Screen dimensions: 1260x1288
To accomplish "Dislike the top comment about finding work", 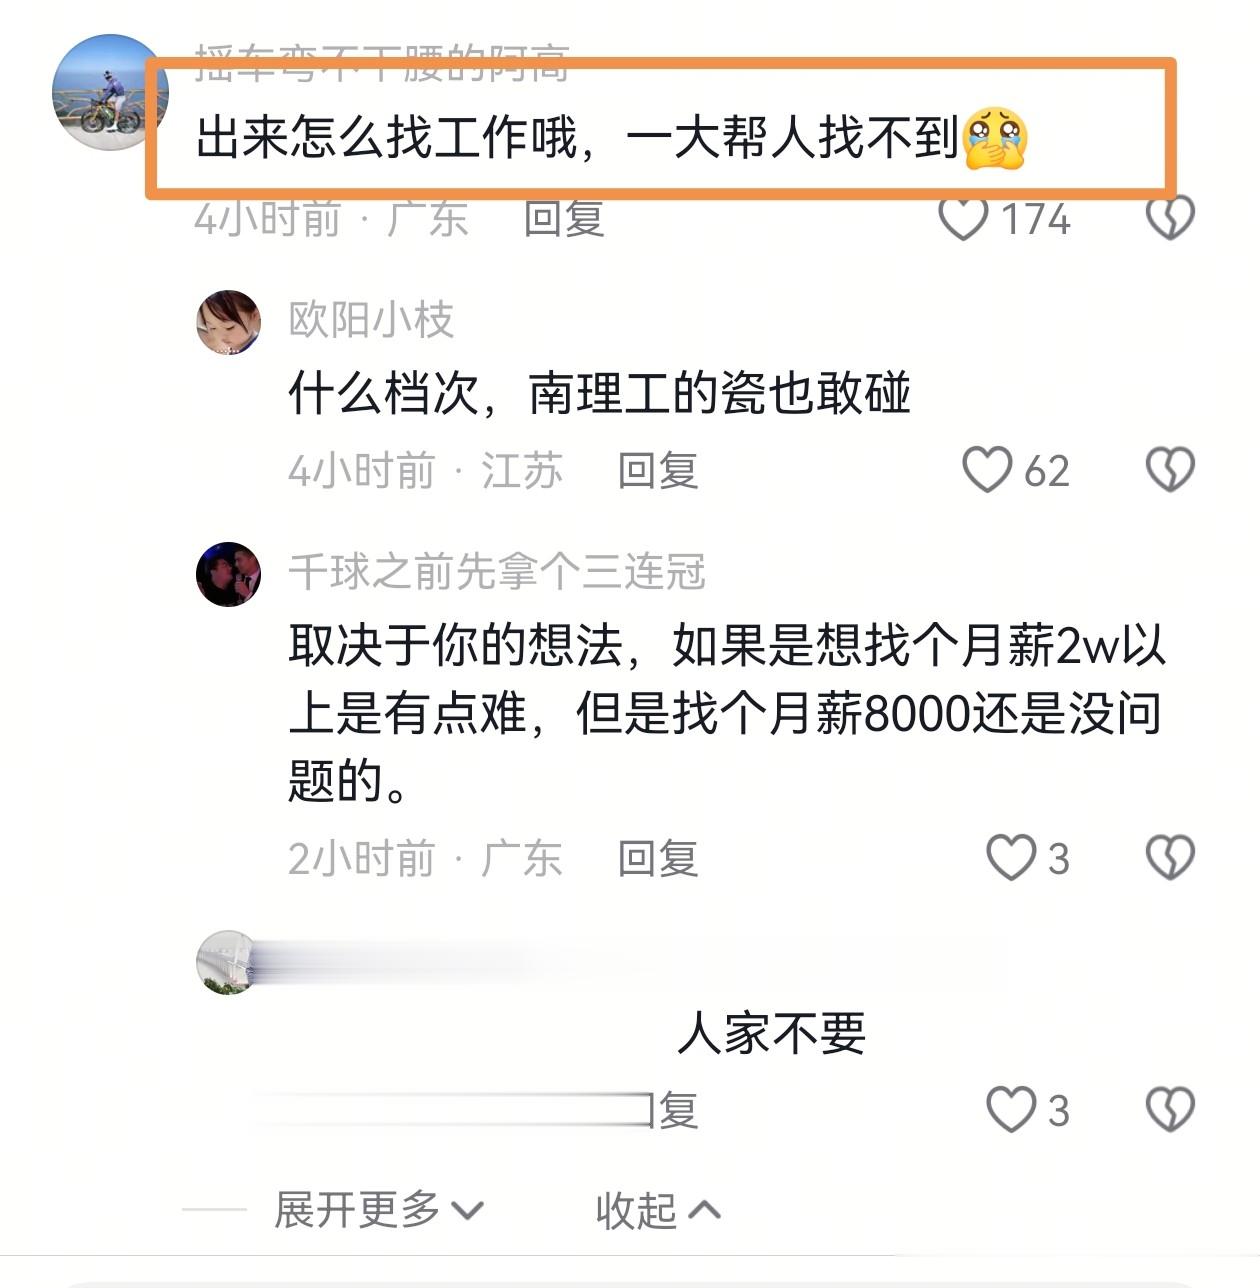I will pos(1170,218).
